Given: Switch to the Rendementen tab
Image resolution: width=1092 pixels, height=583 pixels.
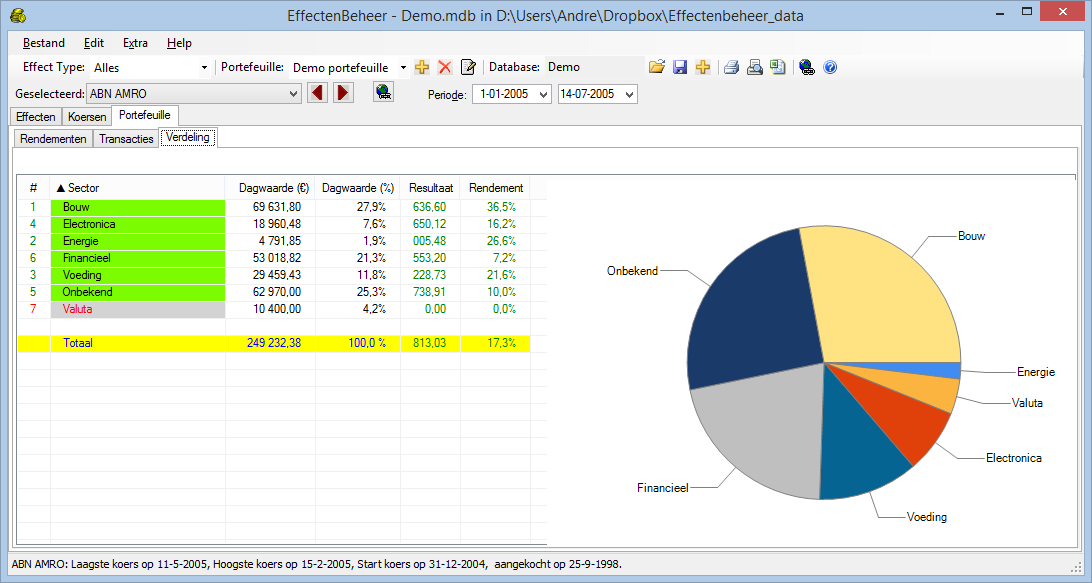Looking at the screenshot, I should pyautogui.click(x=53, y=139).
